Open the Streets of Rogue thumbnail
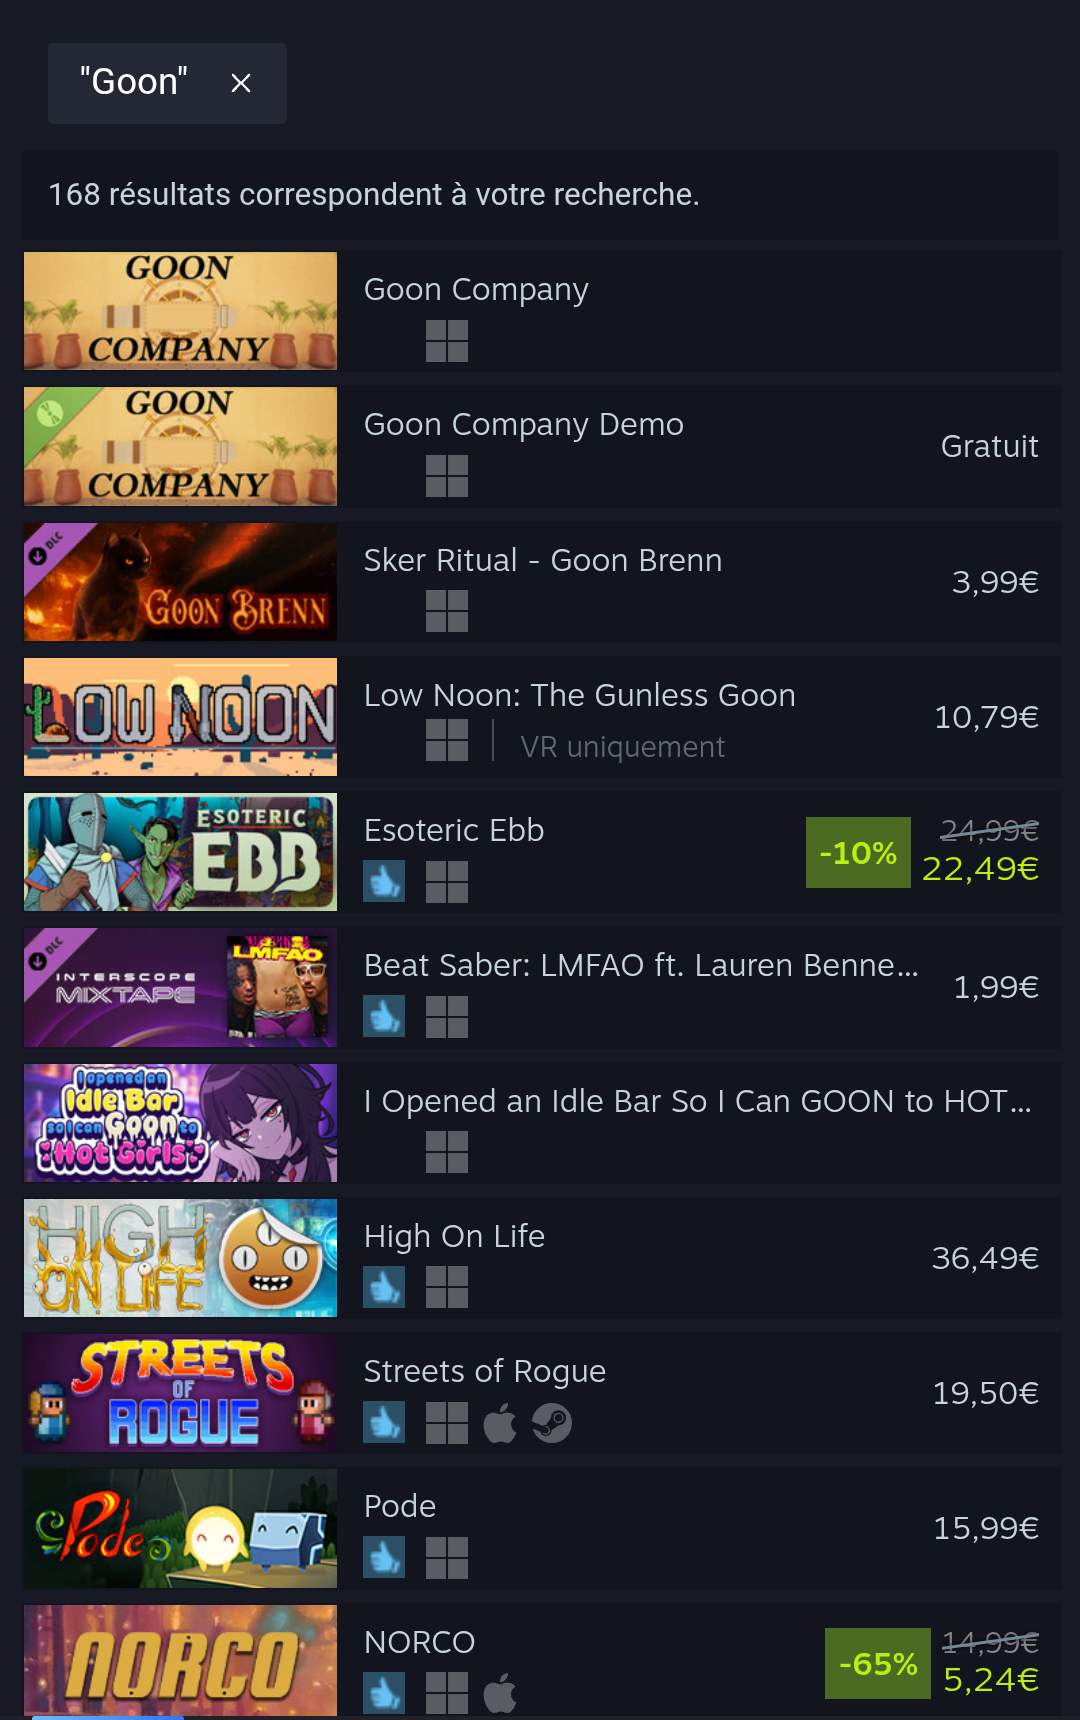 [x=180, y=1393]
